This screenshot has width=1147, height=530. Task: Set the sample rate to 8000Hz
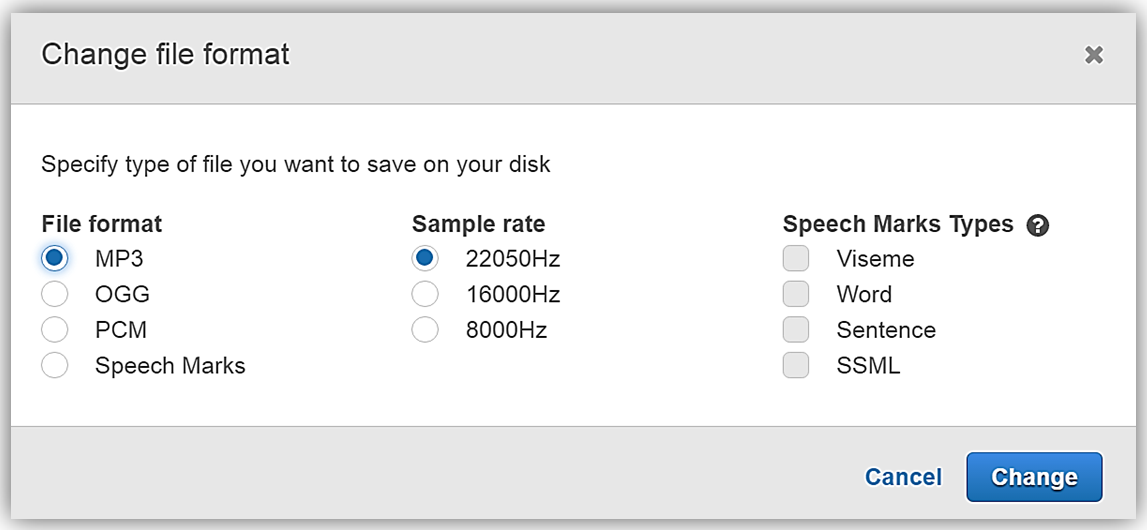tap(425, 330)
